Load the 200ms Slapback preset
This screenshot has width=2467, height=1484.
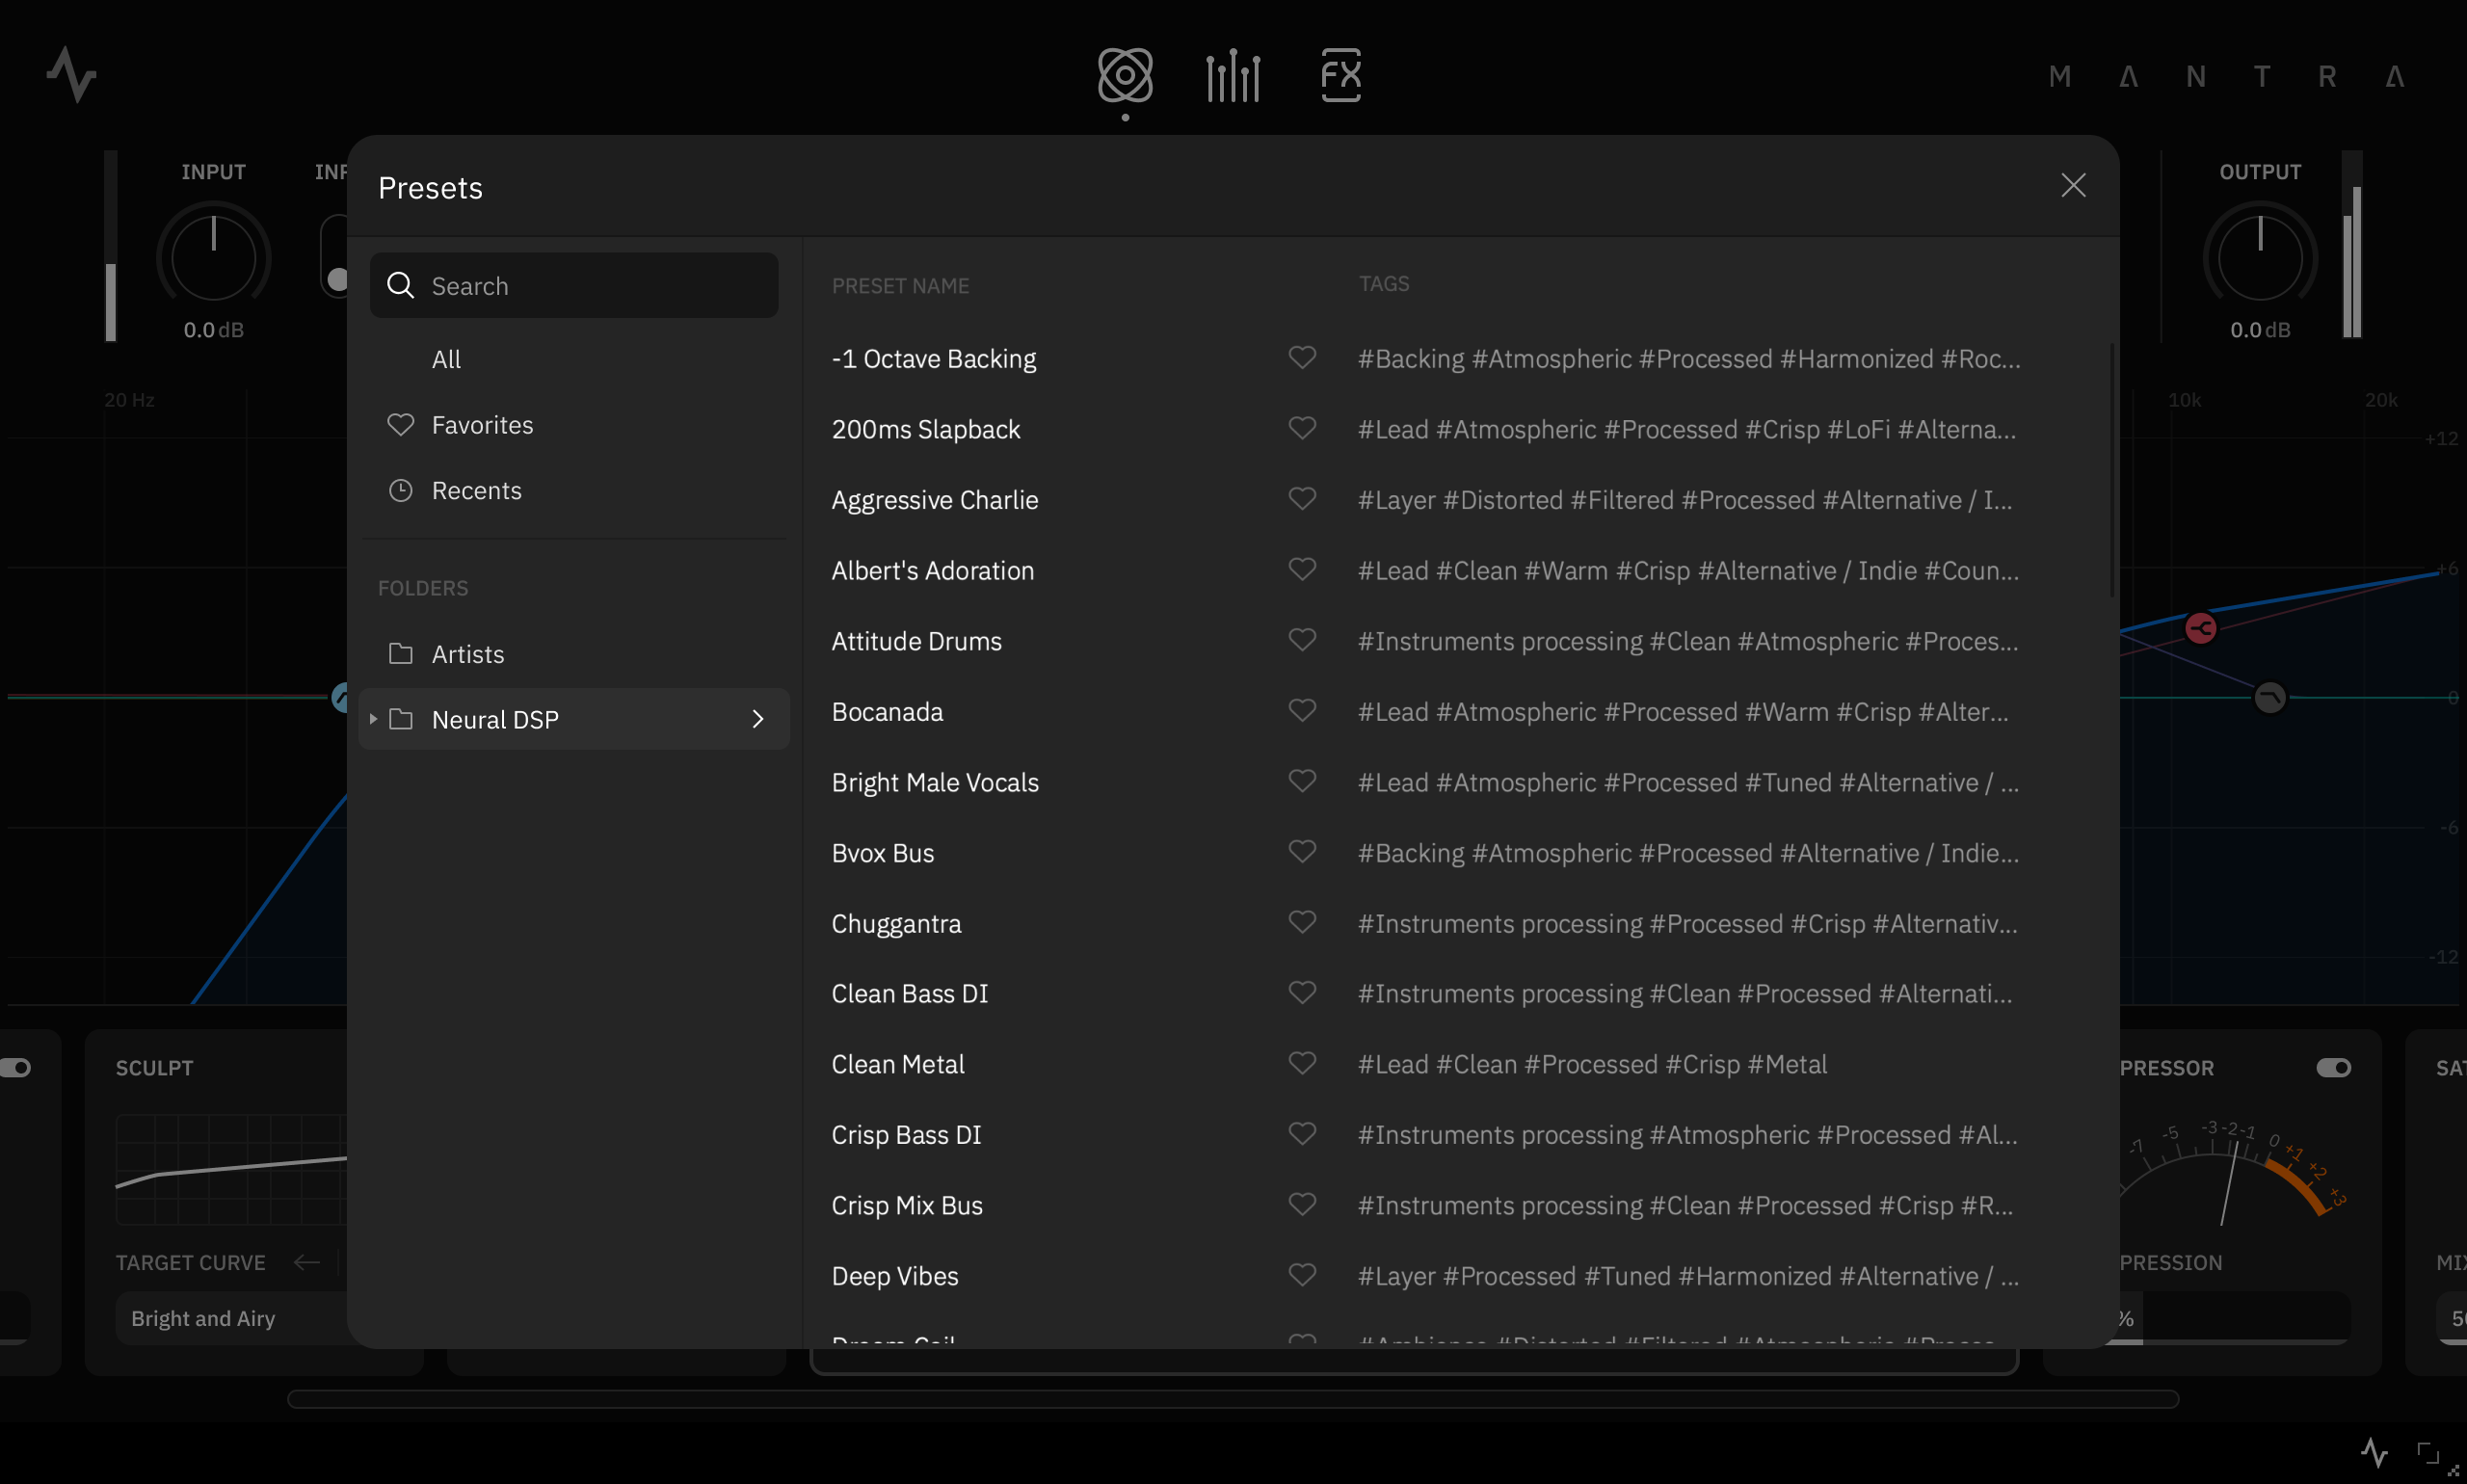[x=926, y=429]
